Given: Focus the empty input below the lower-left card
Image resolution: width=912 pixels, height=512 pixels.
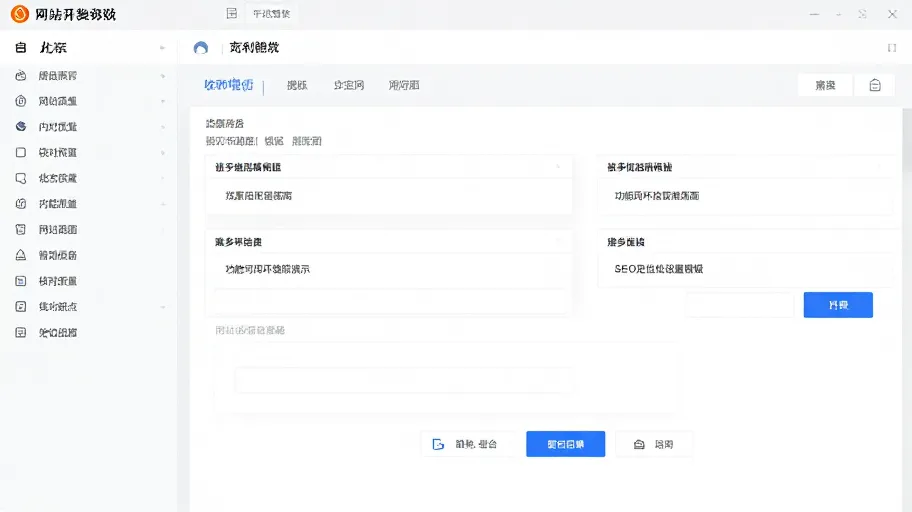Looking at the screenshot, I should [391, 301].
